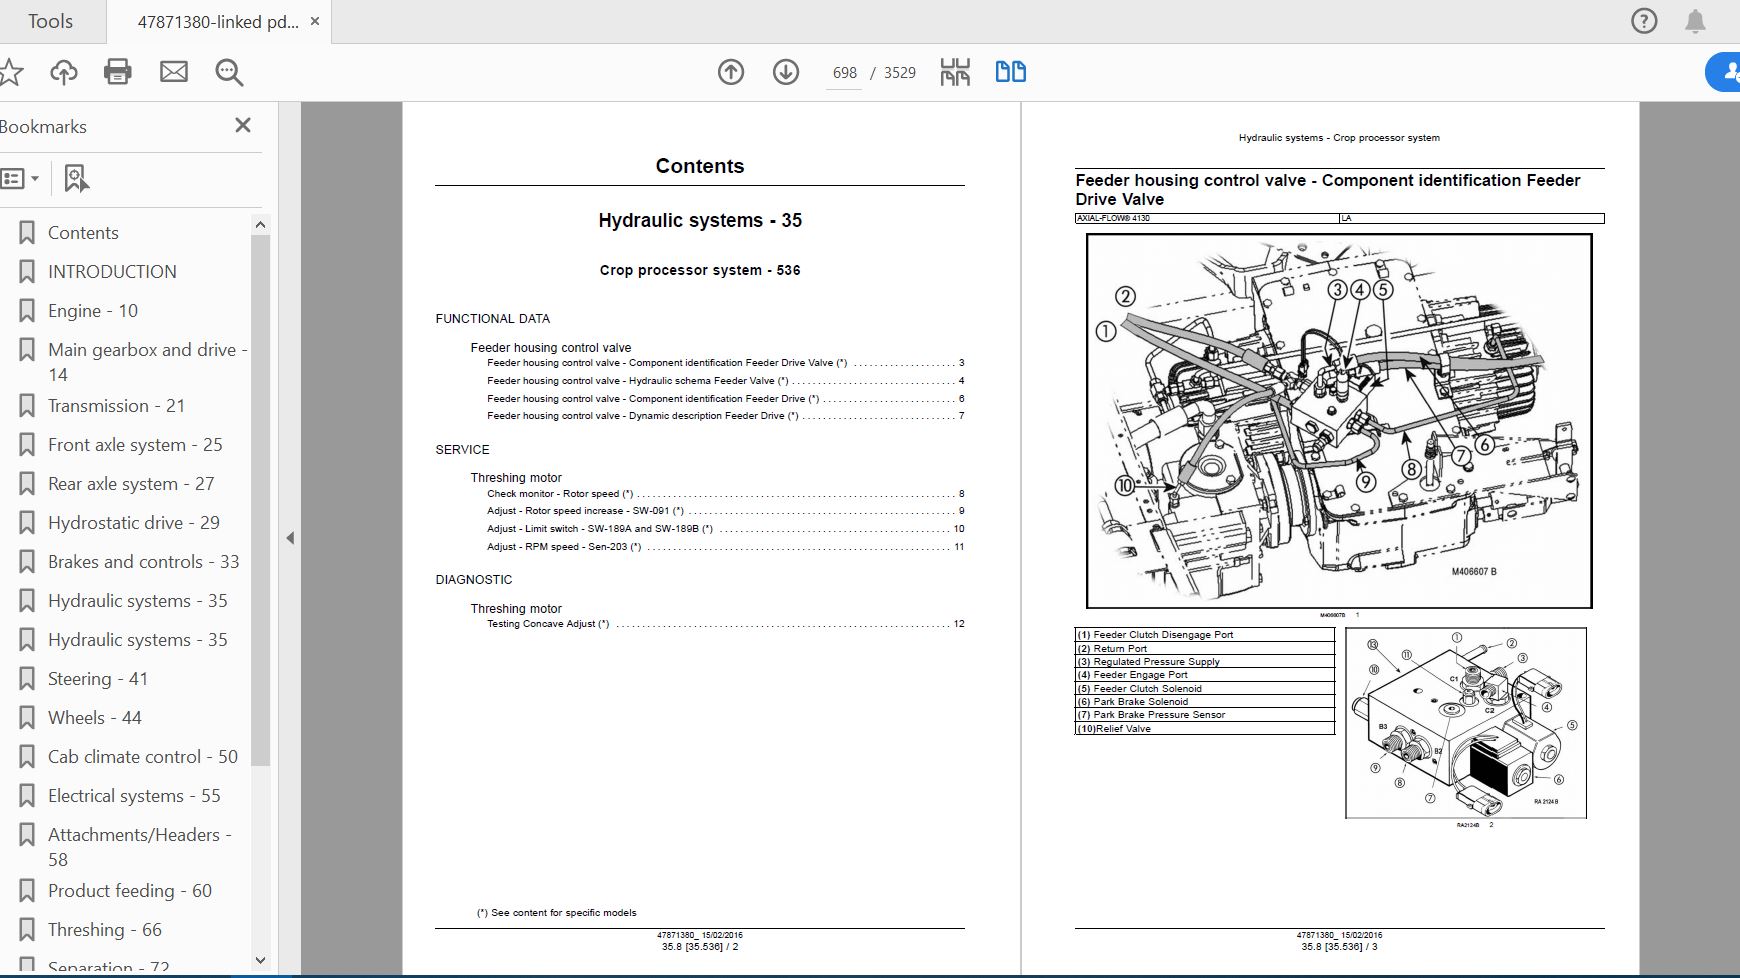Open the Hydraulic systems - 35 bookmark

[136, 600]
